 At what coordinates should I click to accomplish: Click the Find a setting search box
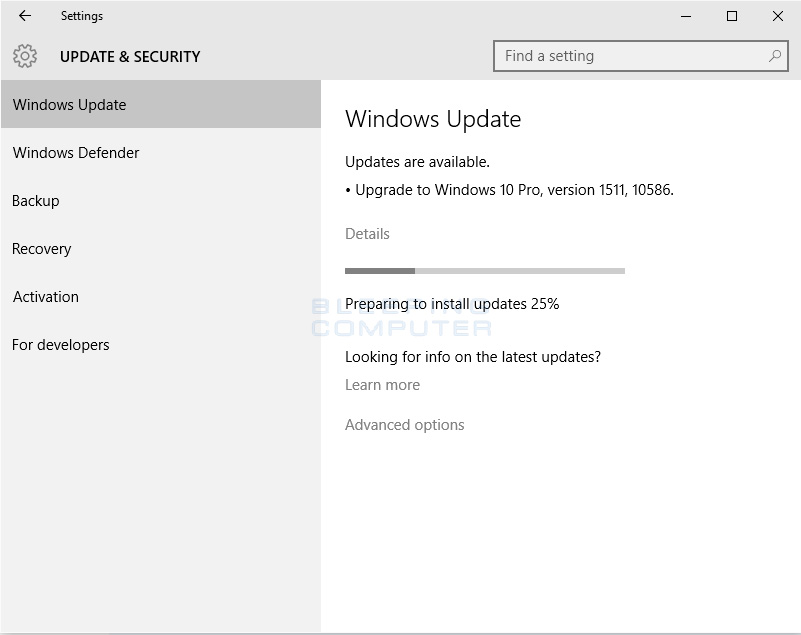620,56
